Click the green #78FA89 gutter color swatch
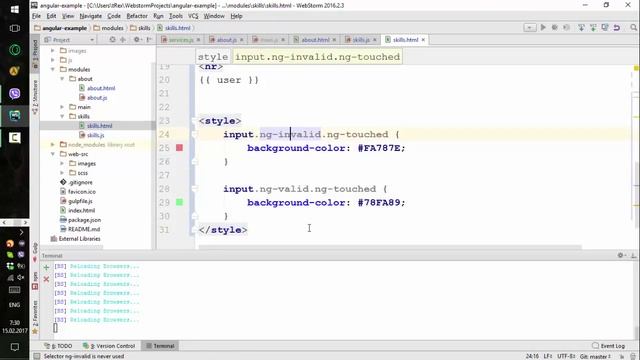Image resolution: width=640 pixels, height=360 pixels. (x=179, y=202)
